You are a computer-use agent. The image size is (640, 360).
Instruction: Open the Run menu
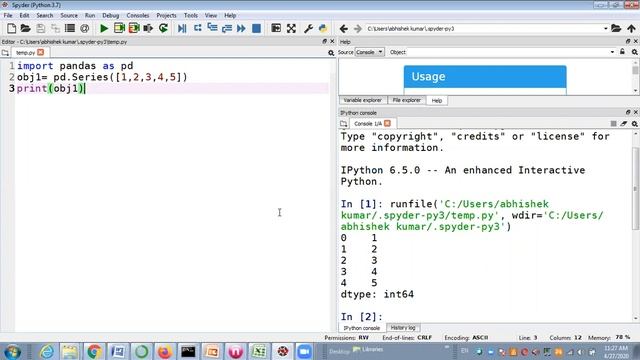(90, 16)
